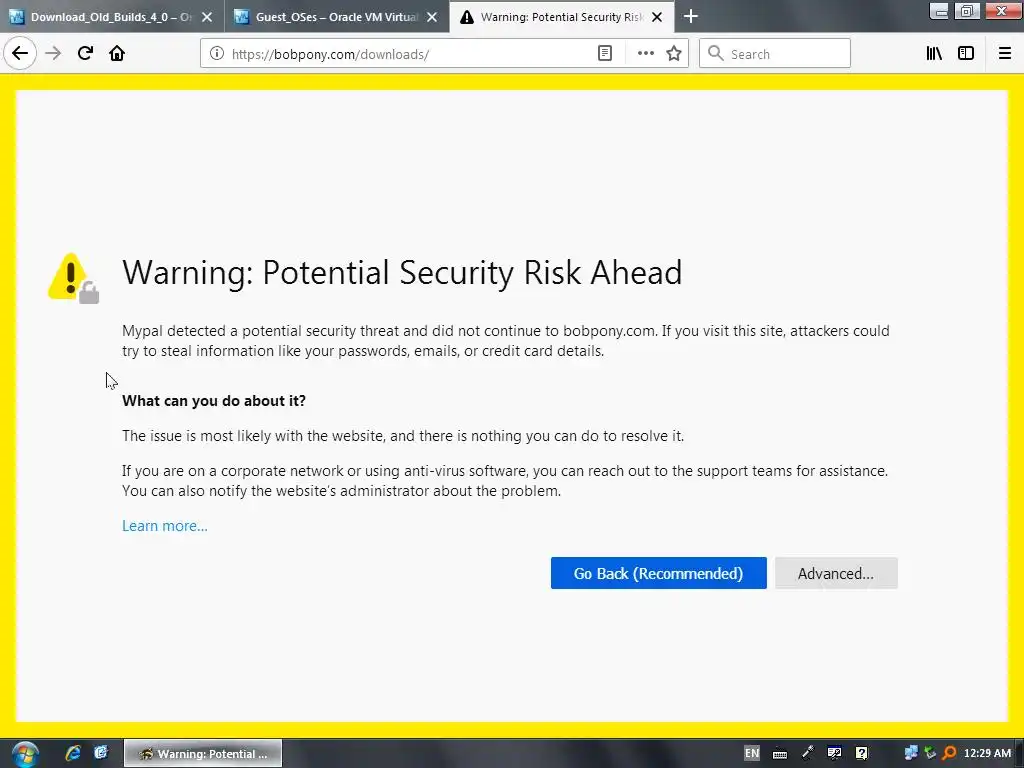Screen dimensions: 1024x768
Task: Open the Advanced... options button
Action: (x=836, y=573)
